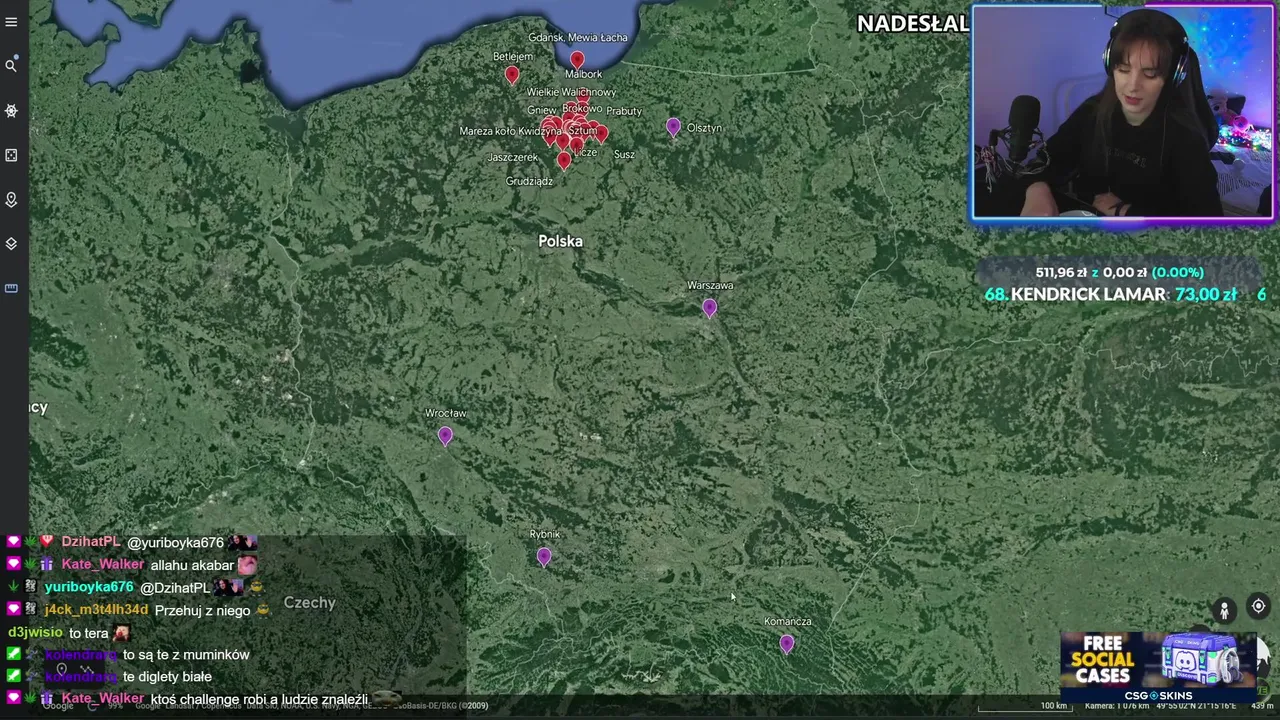
Task: Select the Measure ruler tool
Action: [x=11, y=288]
